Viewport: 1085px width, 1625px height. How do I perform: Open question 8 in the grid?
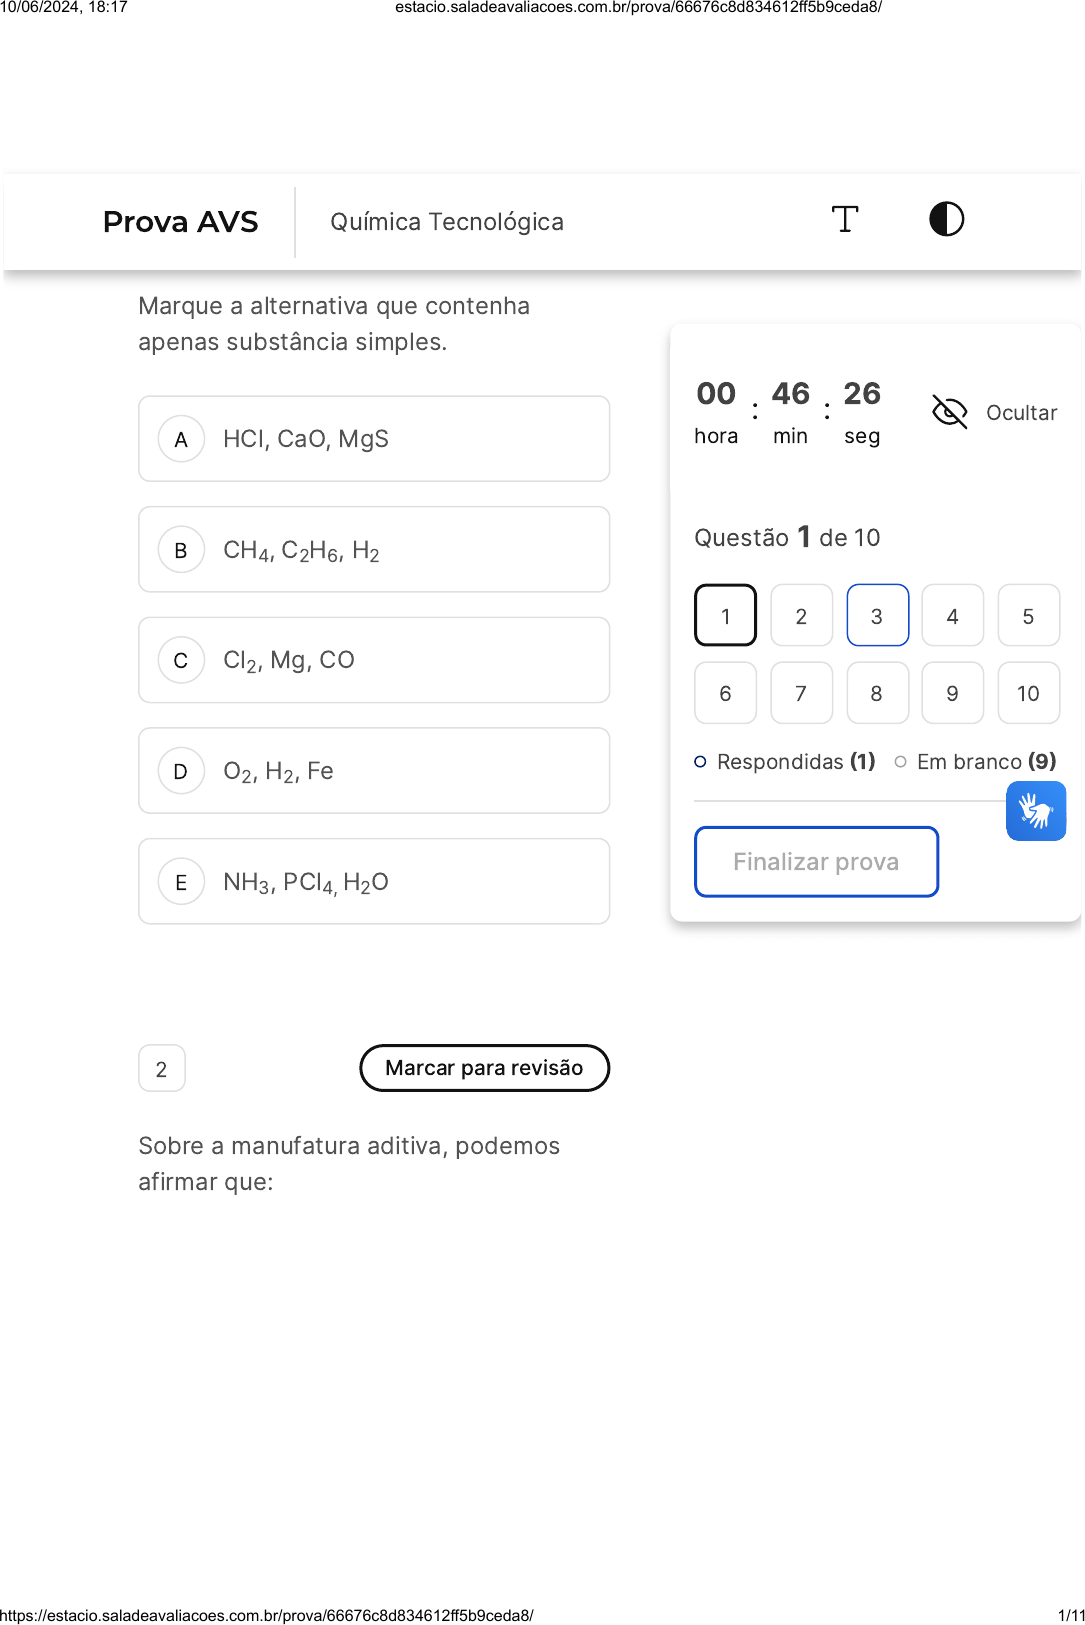tap(877, 693)
